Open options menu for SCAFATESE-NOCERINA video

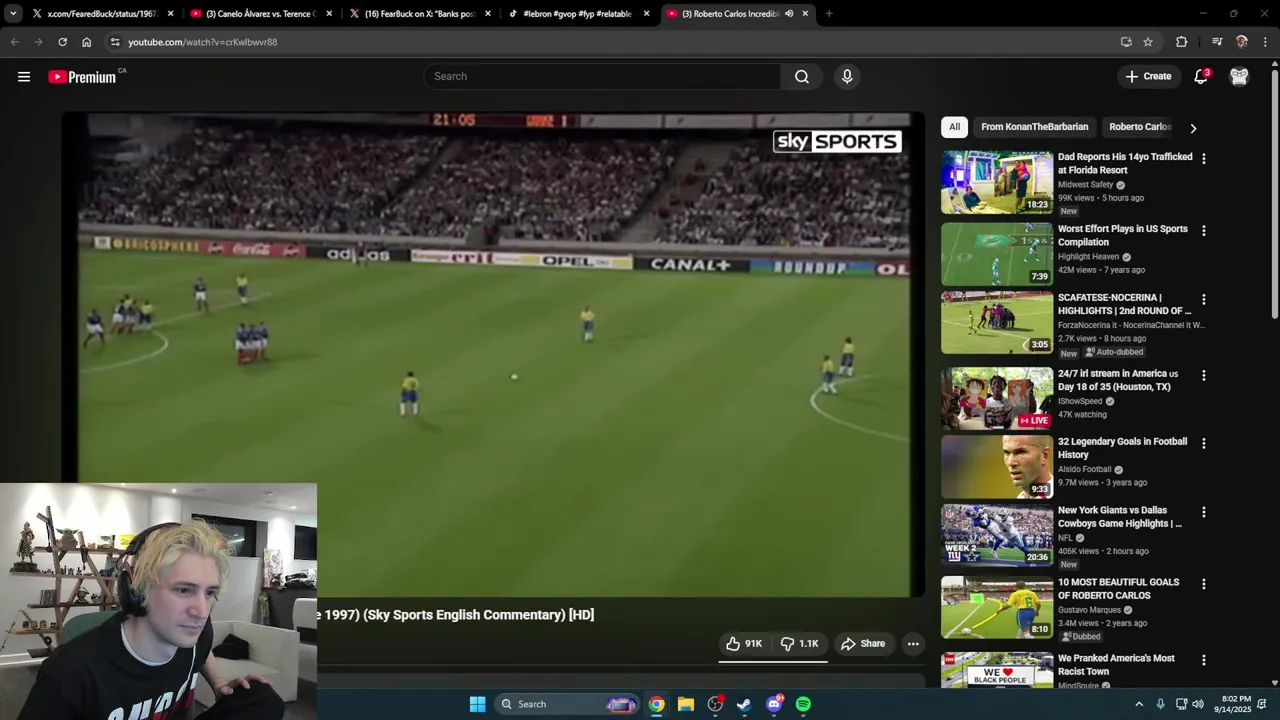[x=1203, y=300]
